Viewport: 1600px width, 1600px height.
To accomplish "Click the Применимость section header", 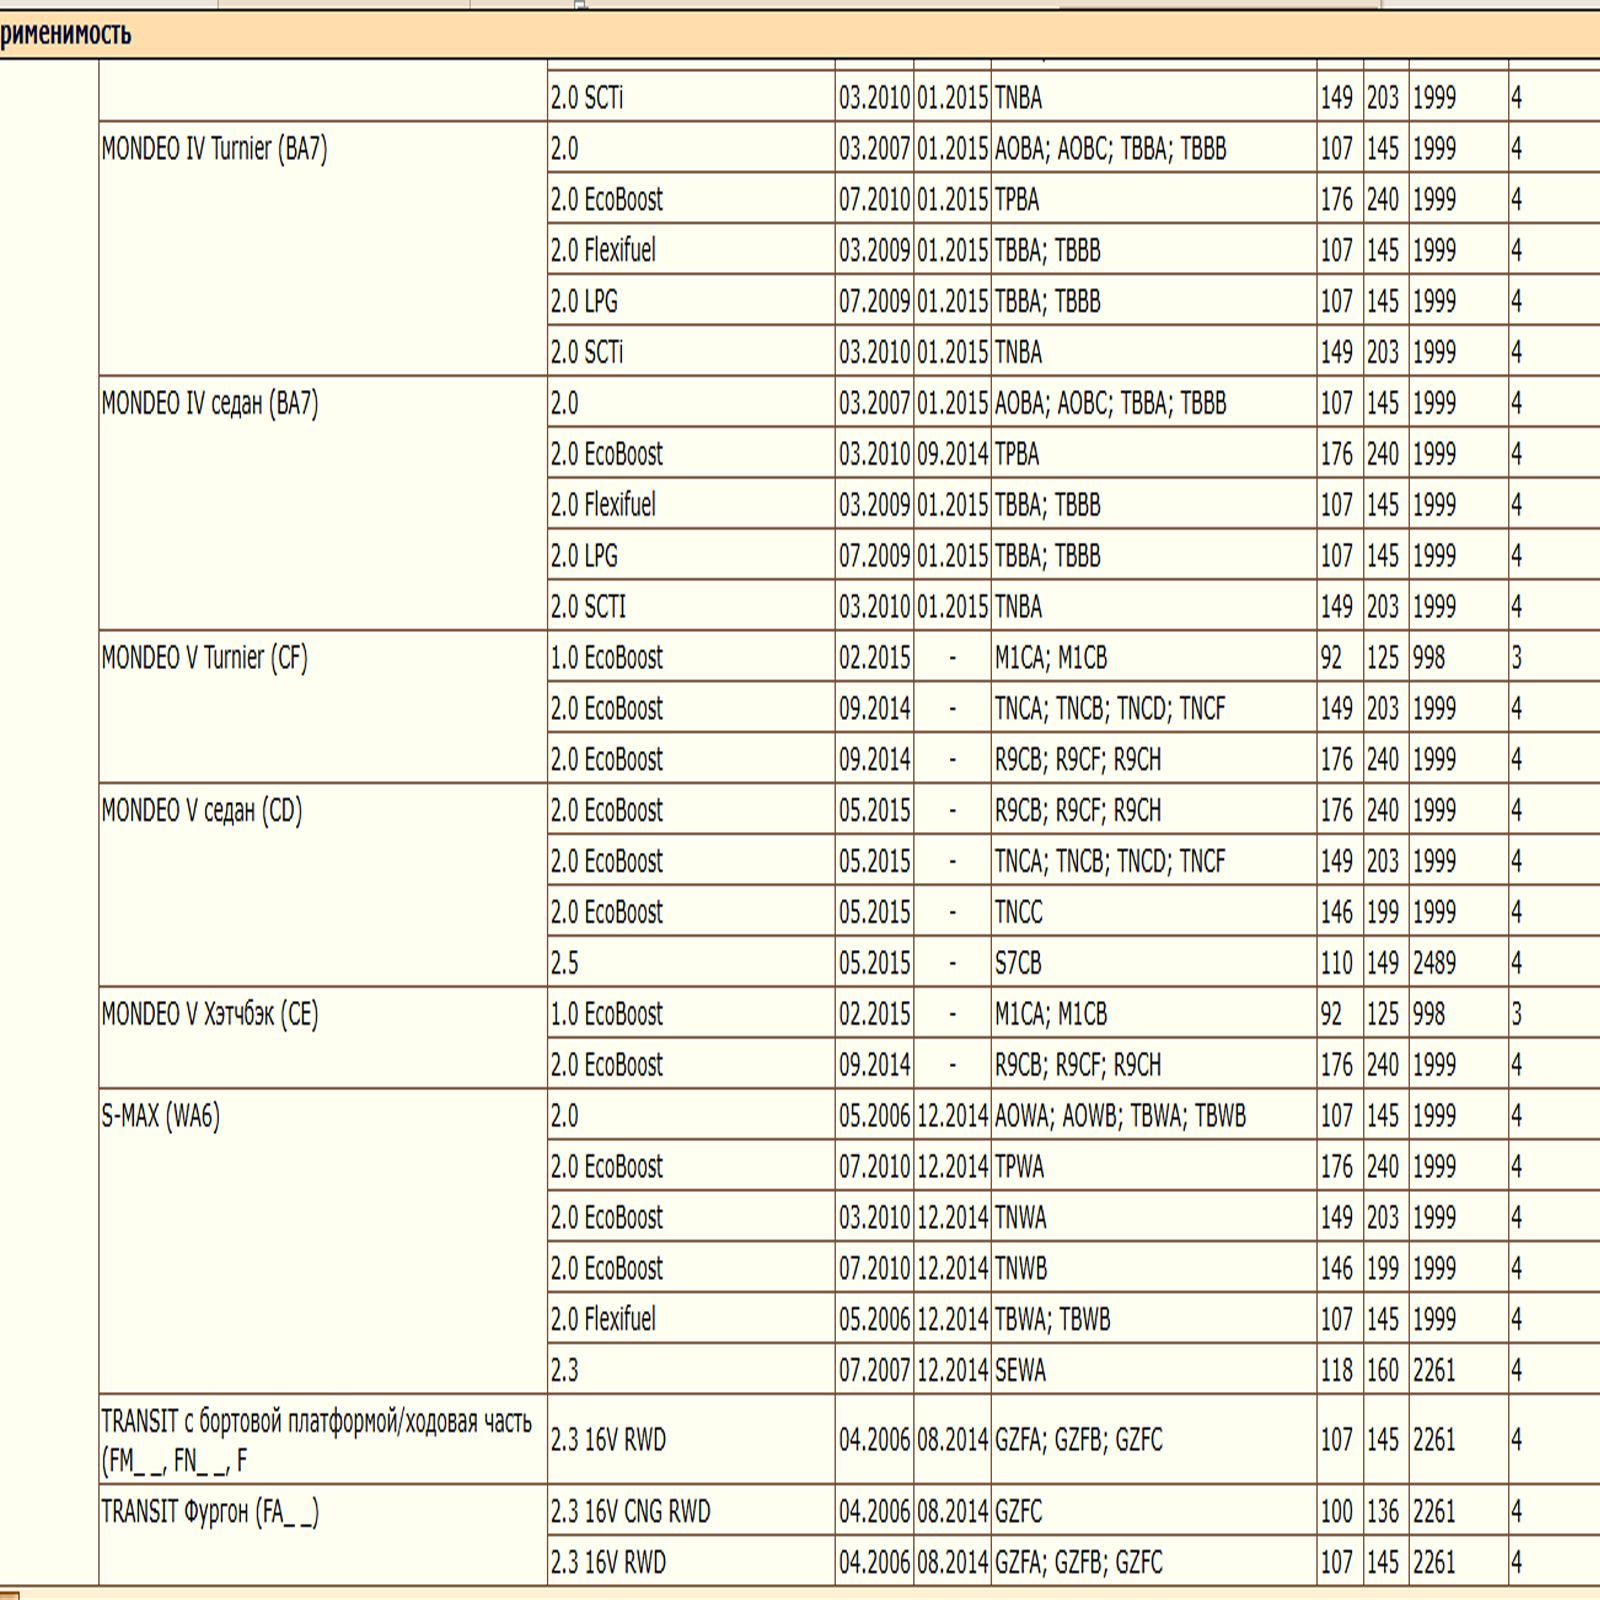I will pos(66,35).
